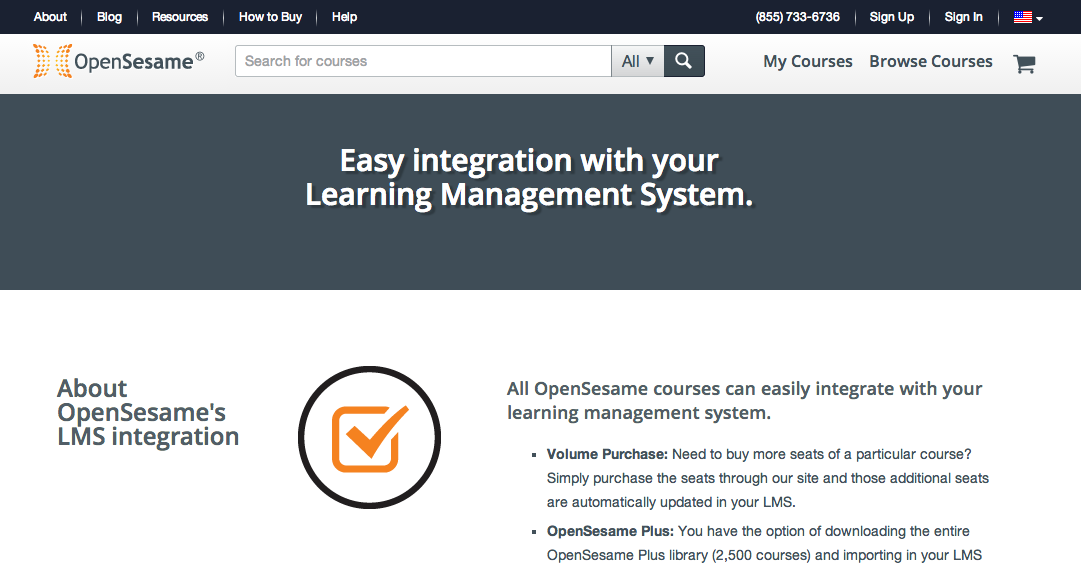Screen dimensions: 1081x576
Task: Open the language selector dropdown arrow
Action: click(1040, 18)
